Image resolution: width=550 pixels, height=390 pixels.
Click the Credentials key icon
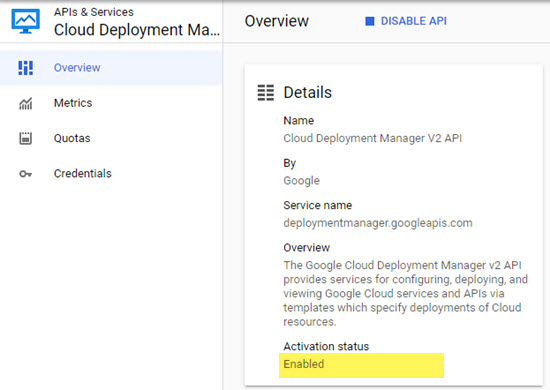click(25, 174)
